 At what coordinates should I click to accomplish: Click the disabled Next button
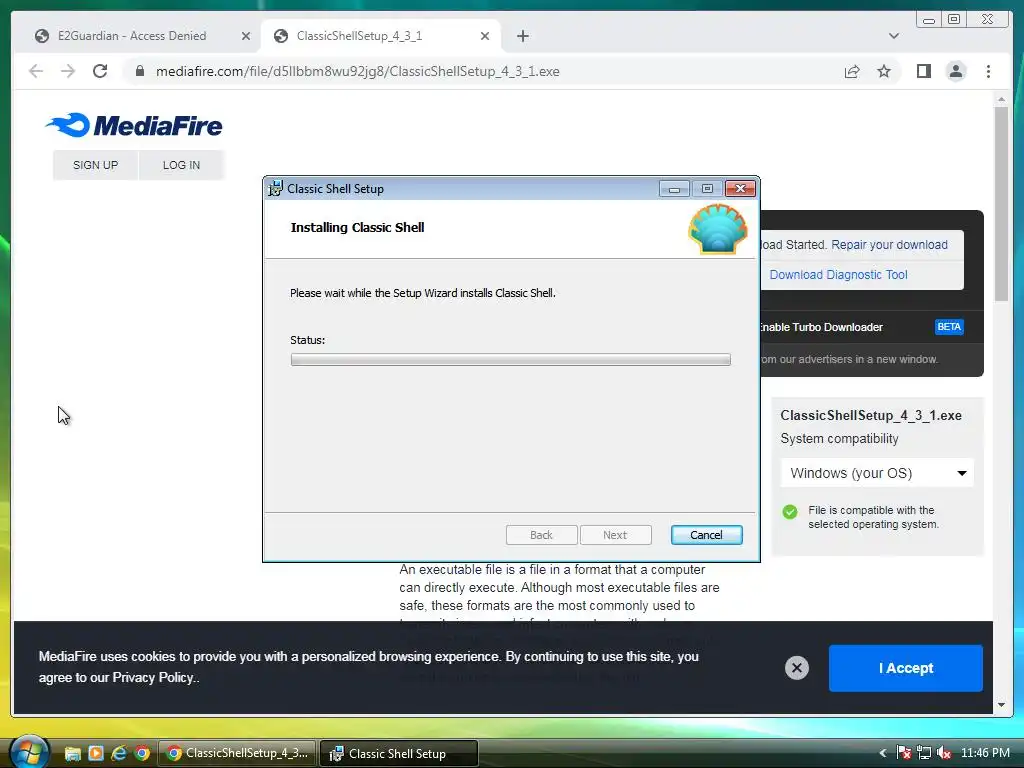tap(615, 535)
